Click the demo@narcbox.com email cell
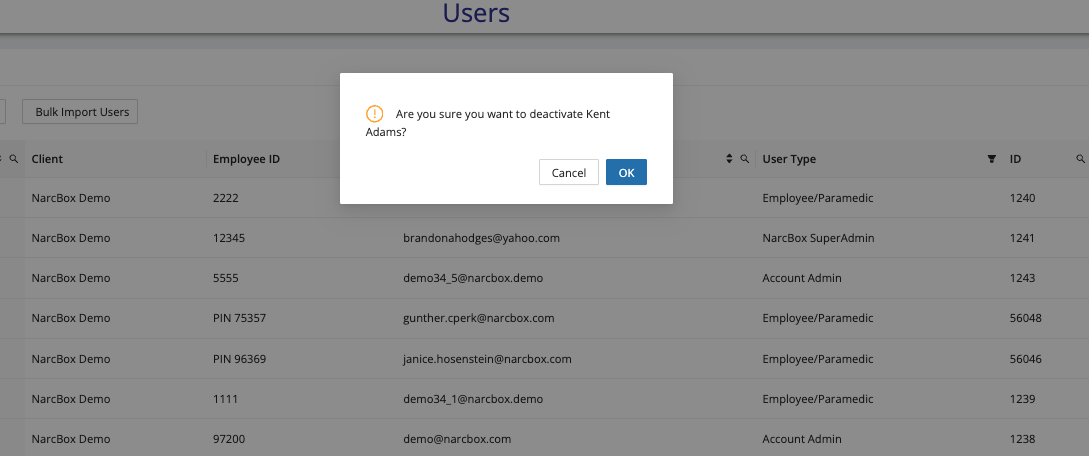 pyautogui.click(x=457, y=438)
